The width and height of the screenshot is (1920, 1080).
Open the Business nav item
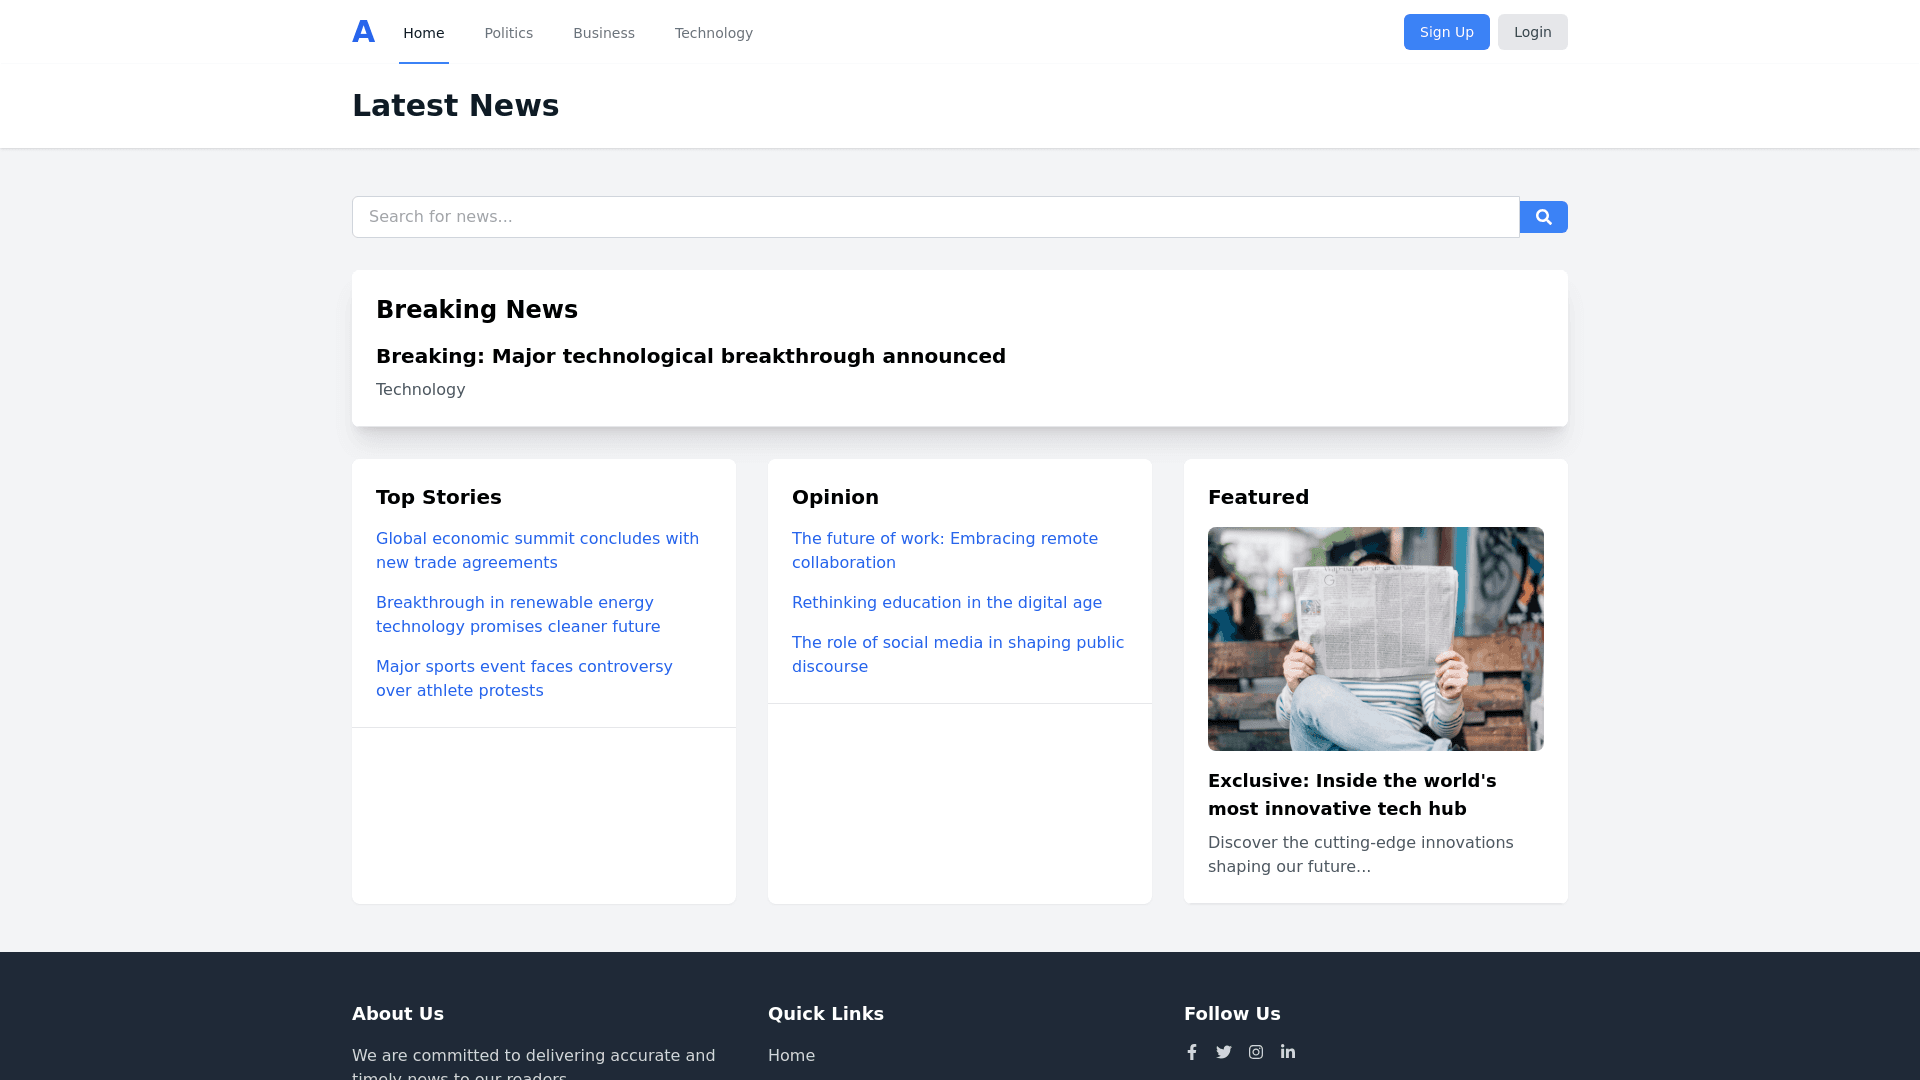click(603, 33)
